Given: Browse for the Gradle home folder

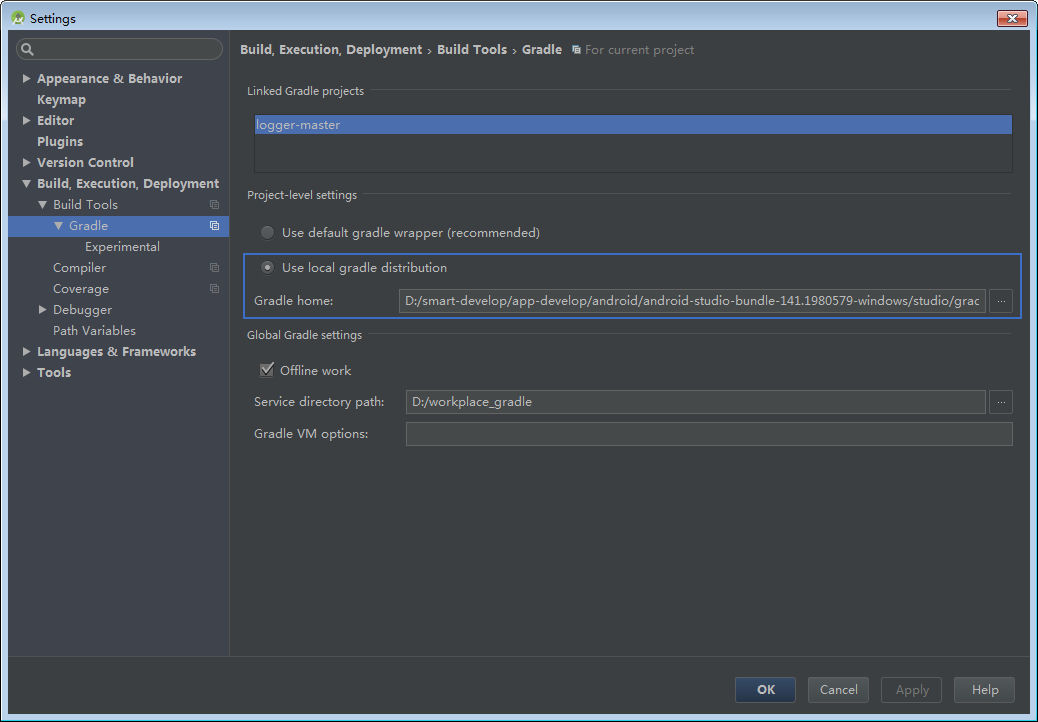Looking at the screenshot, I should (x=1000, y=301).
